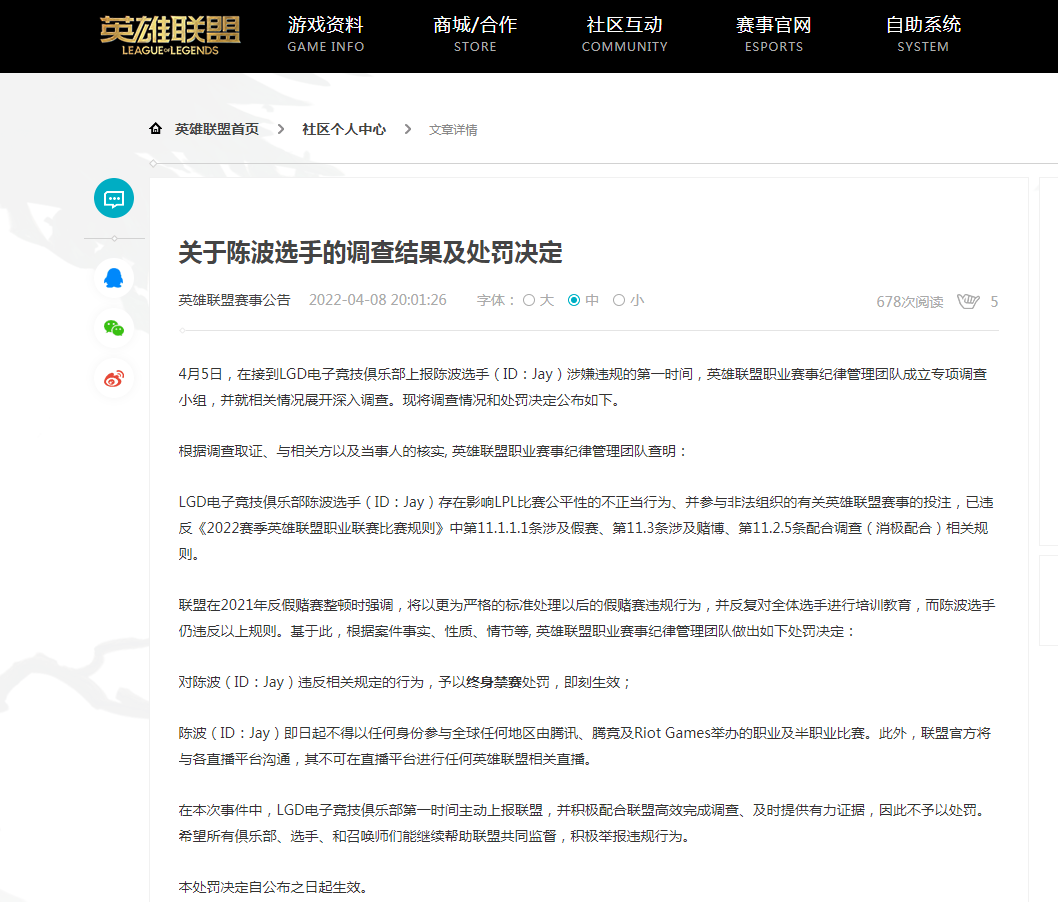1058x902 pixels.
Task: Click the article title heading
Action: 370,252
